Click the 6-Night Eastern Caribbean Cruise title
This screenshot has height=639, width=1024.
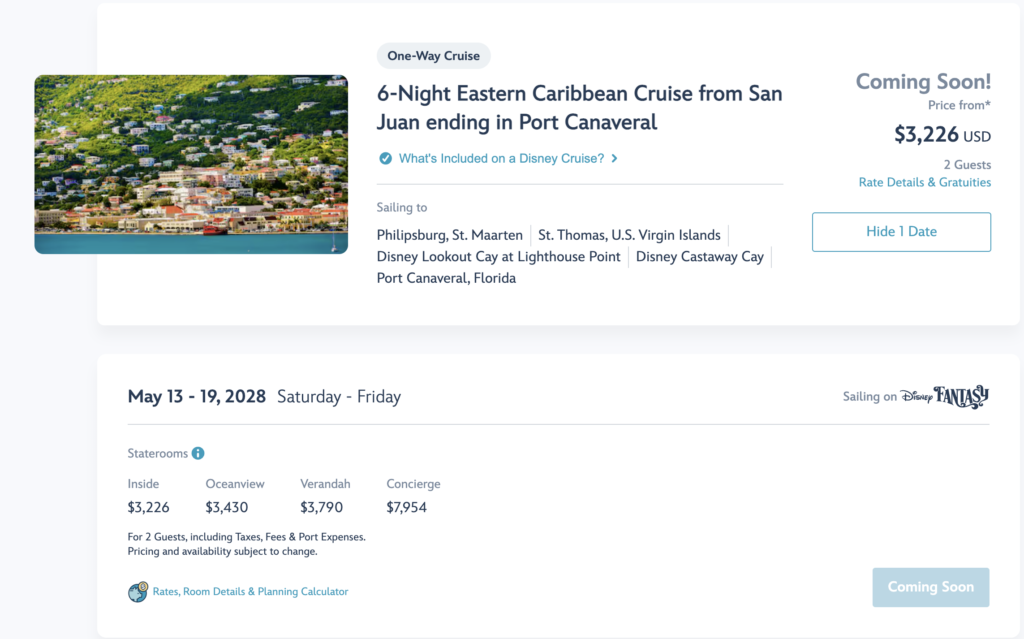(579, 108)
